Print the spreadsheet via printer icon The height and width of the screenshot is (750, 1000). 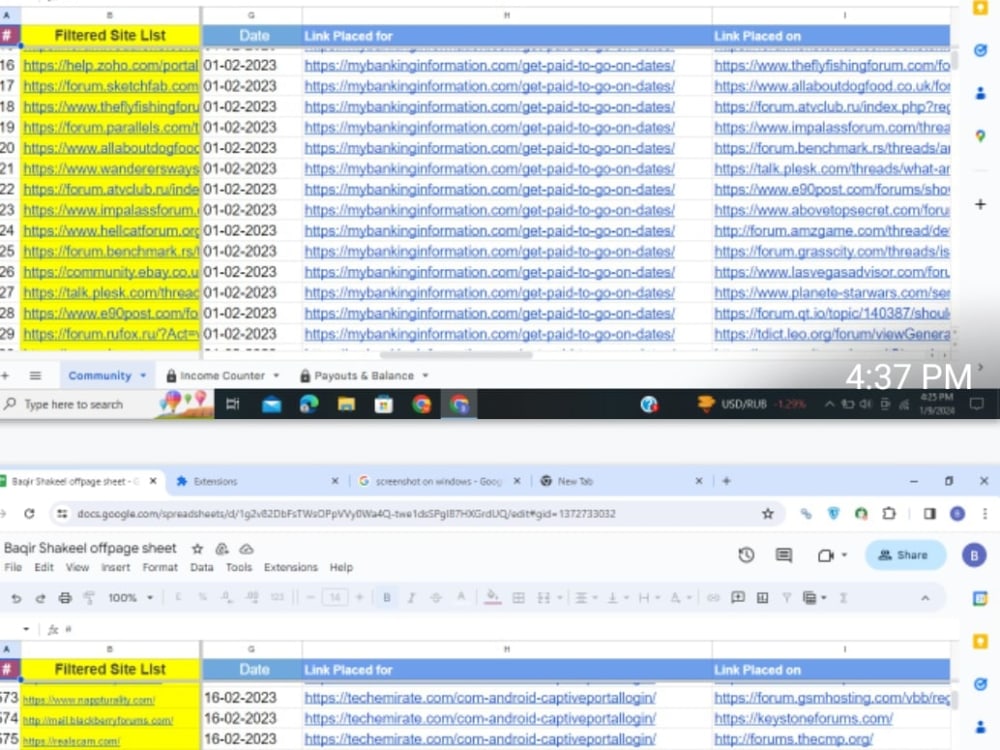coord(64,598)
